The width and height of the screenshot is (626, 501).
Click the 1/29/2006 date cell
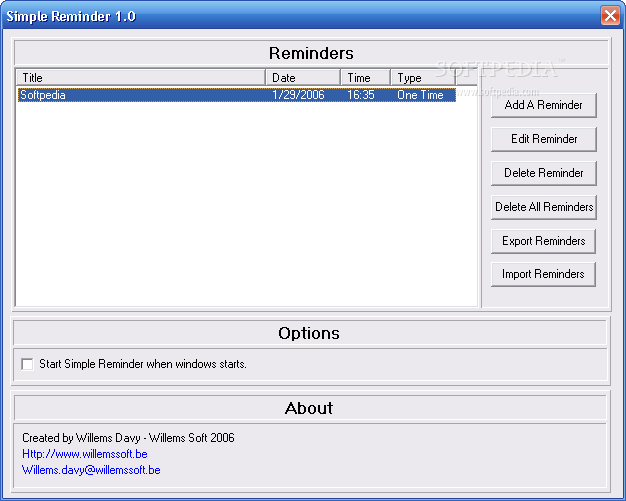coord(298,95)
